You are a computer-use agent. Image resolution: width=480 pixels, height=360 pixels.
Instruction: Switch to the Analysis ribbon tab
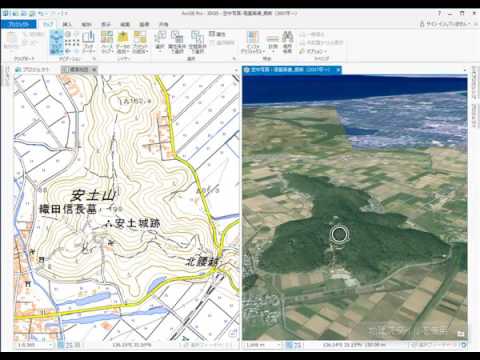(86, 24)
